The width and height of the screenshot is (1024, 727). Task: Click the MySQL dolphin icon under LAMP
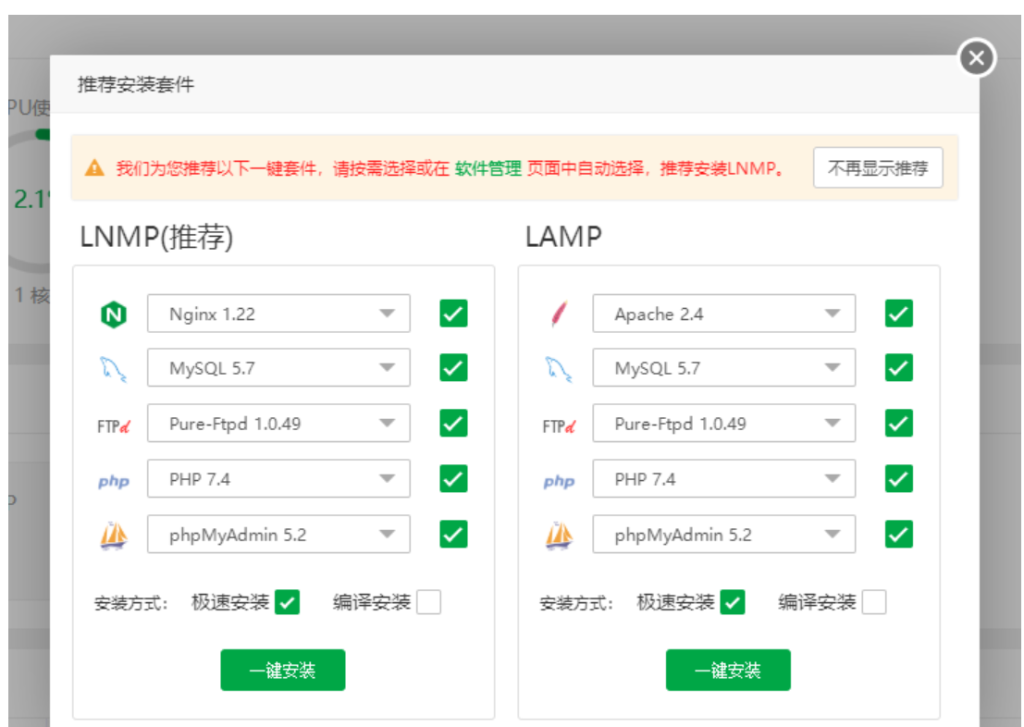click(x=558, y=370)
